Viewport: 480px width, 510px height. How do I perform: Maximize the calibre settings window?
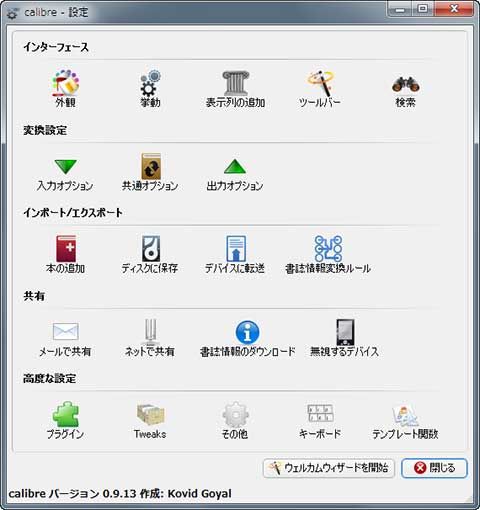click(x=423, y=9)
